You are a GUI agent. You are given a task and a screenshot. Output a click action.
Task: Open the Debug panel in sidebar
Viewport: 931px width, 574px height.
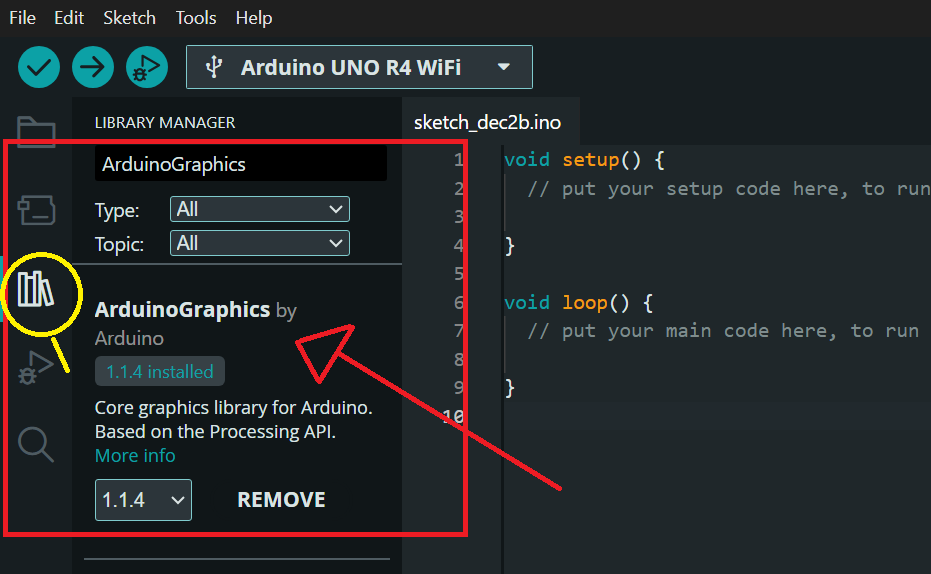pyautogui.click(x=36, y=367)
